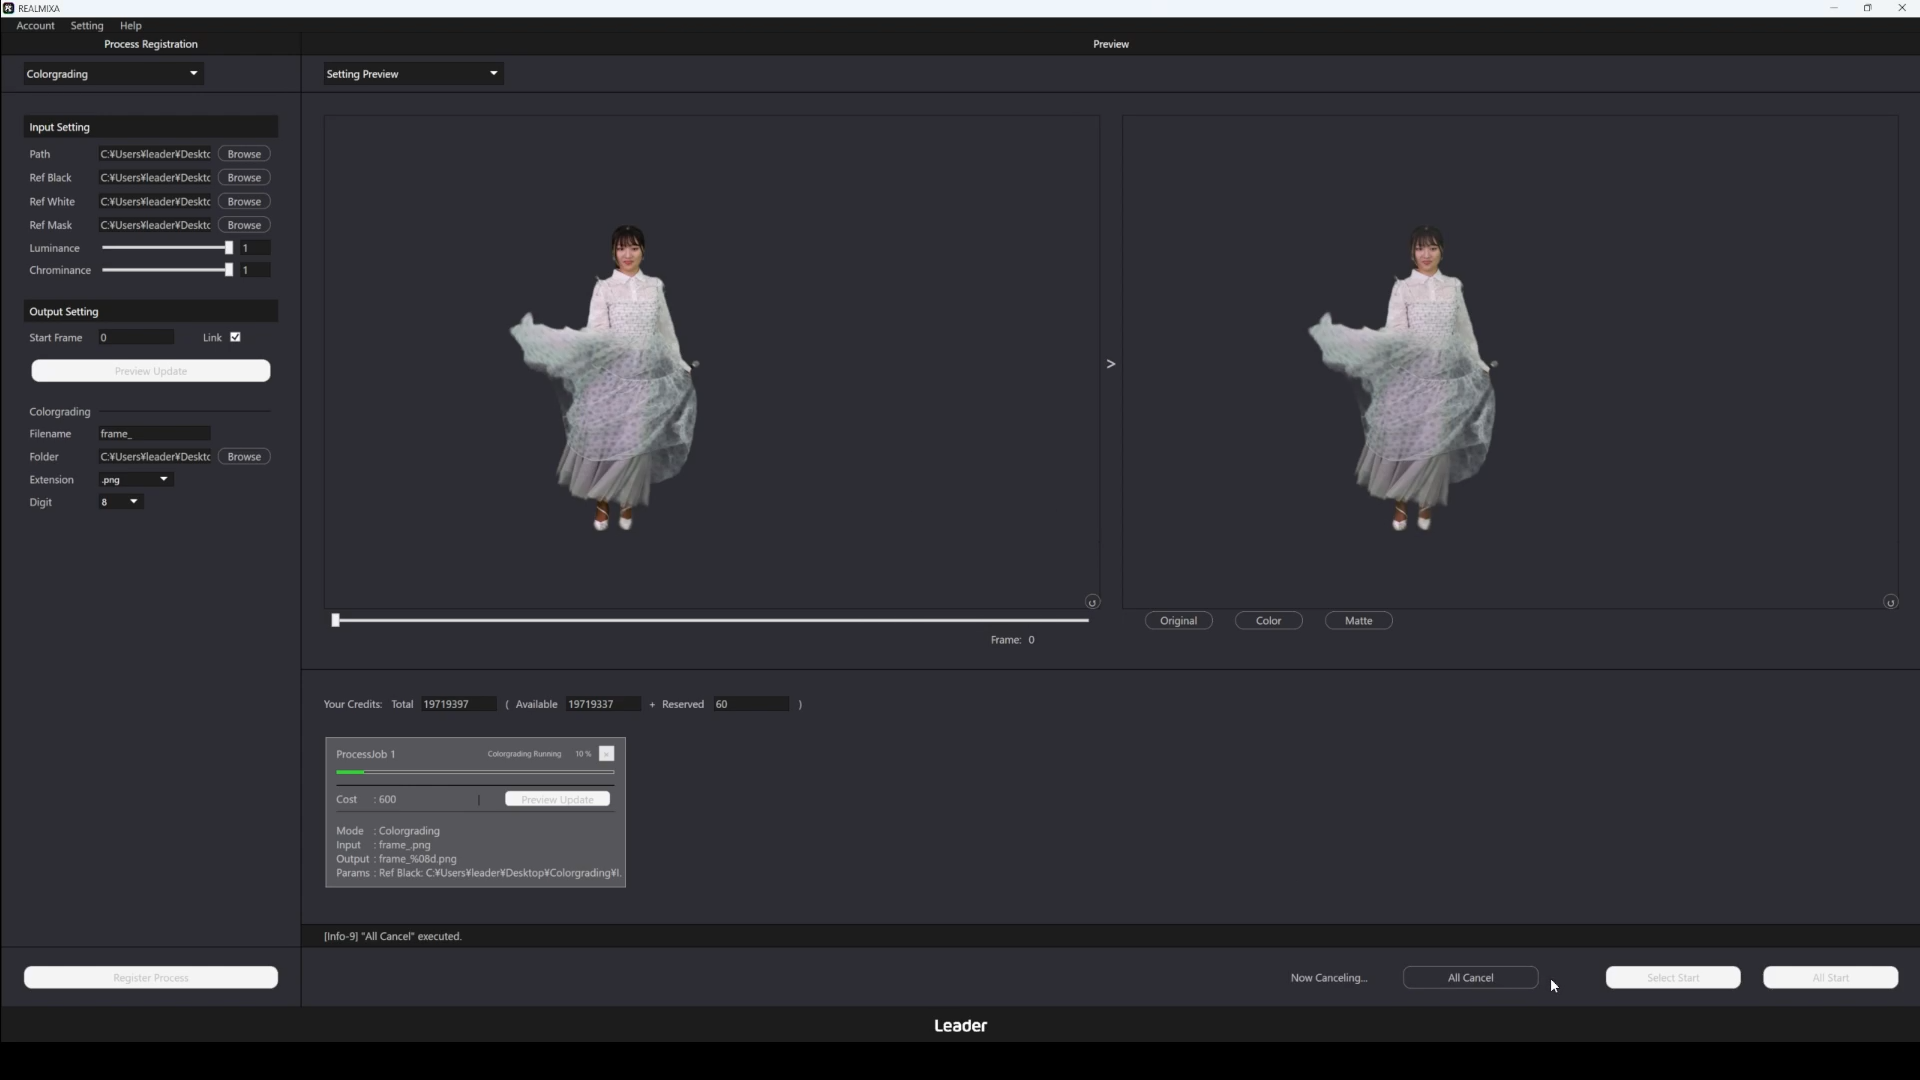1920x1080 pixels.
Task: Click the Register Process button
Action: (x=151, y=978)
